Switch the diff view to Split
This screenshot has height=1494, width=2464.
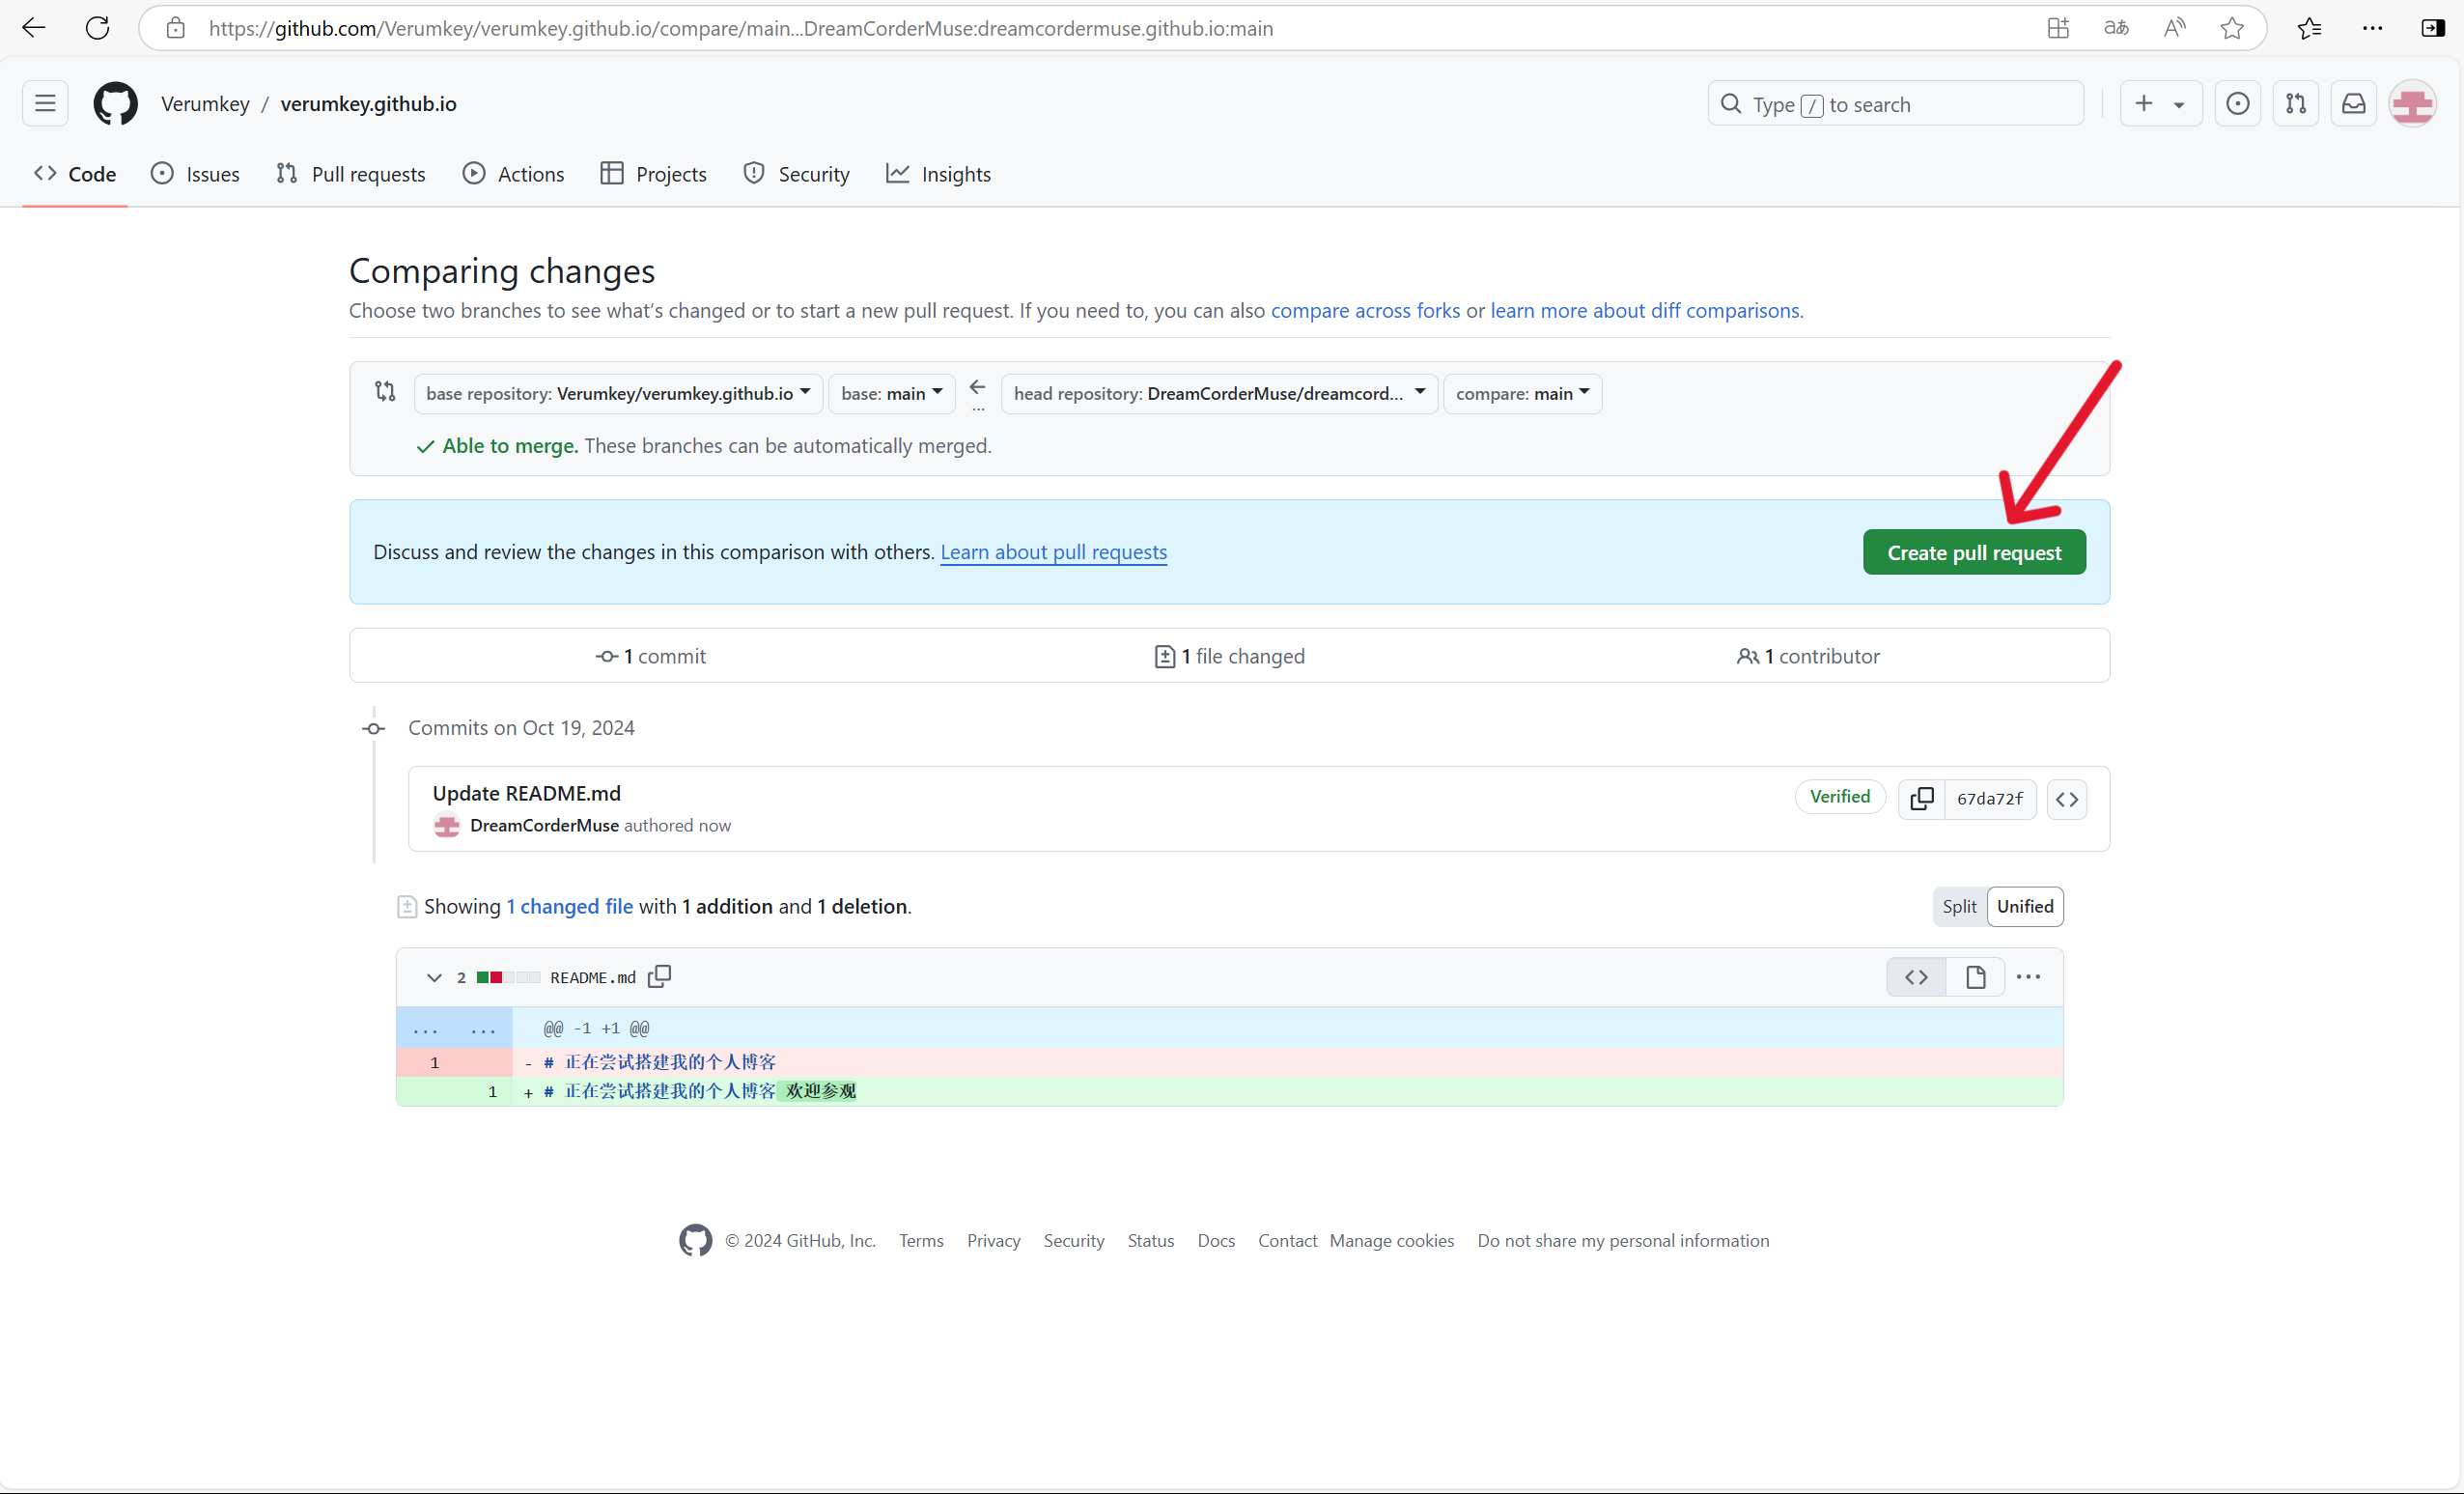[1959, 906]
